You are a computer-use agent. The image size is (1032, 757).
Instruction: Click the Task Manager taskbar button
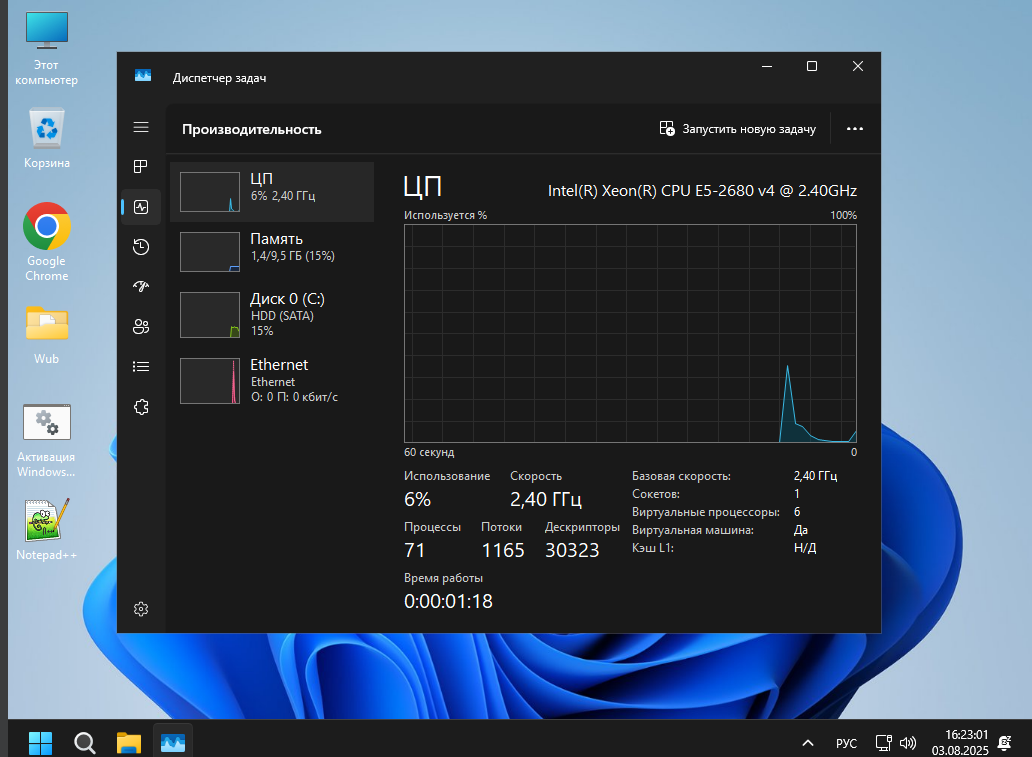(x=173, y=743)
